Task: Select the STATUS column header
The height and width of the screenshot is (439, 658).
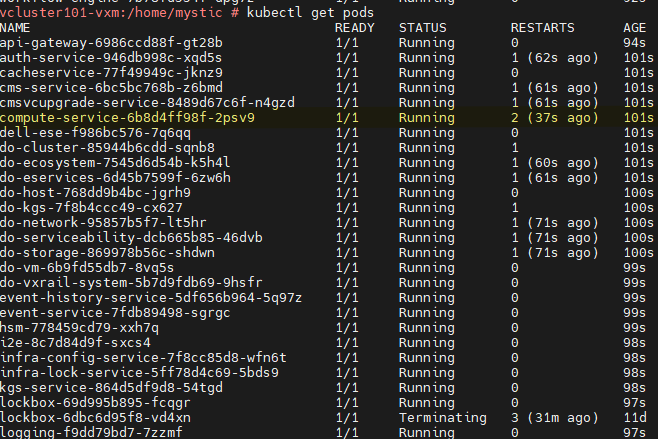Action: 423,28
